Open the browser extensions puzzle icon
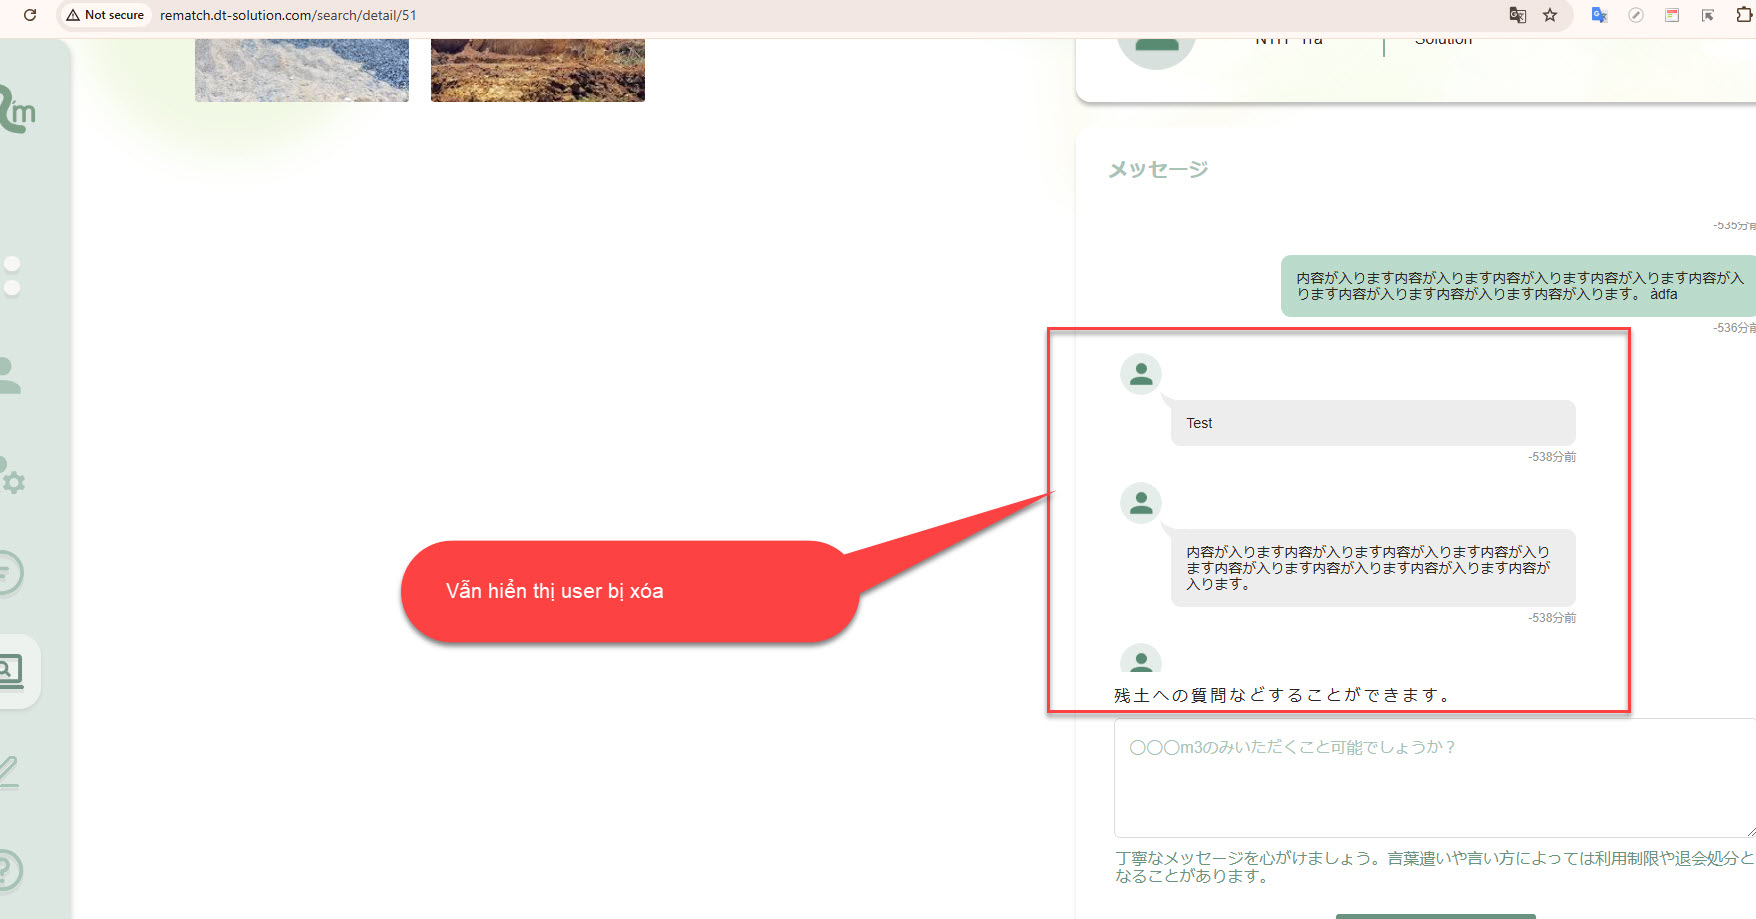The height and width of the screenshot is (919, 1756). [x=1744, y=15]
